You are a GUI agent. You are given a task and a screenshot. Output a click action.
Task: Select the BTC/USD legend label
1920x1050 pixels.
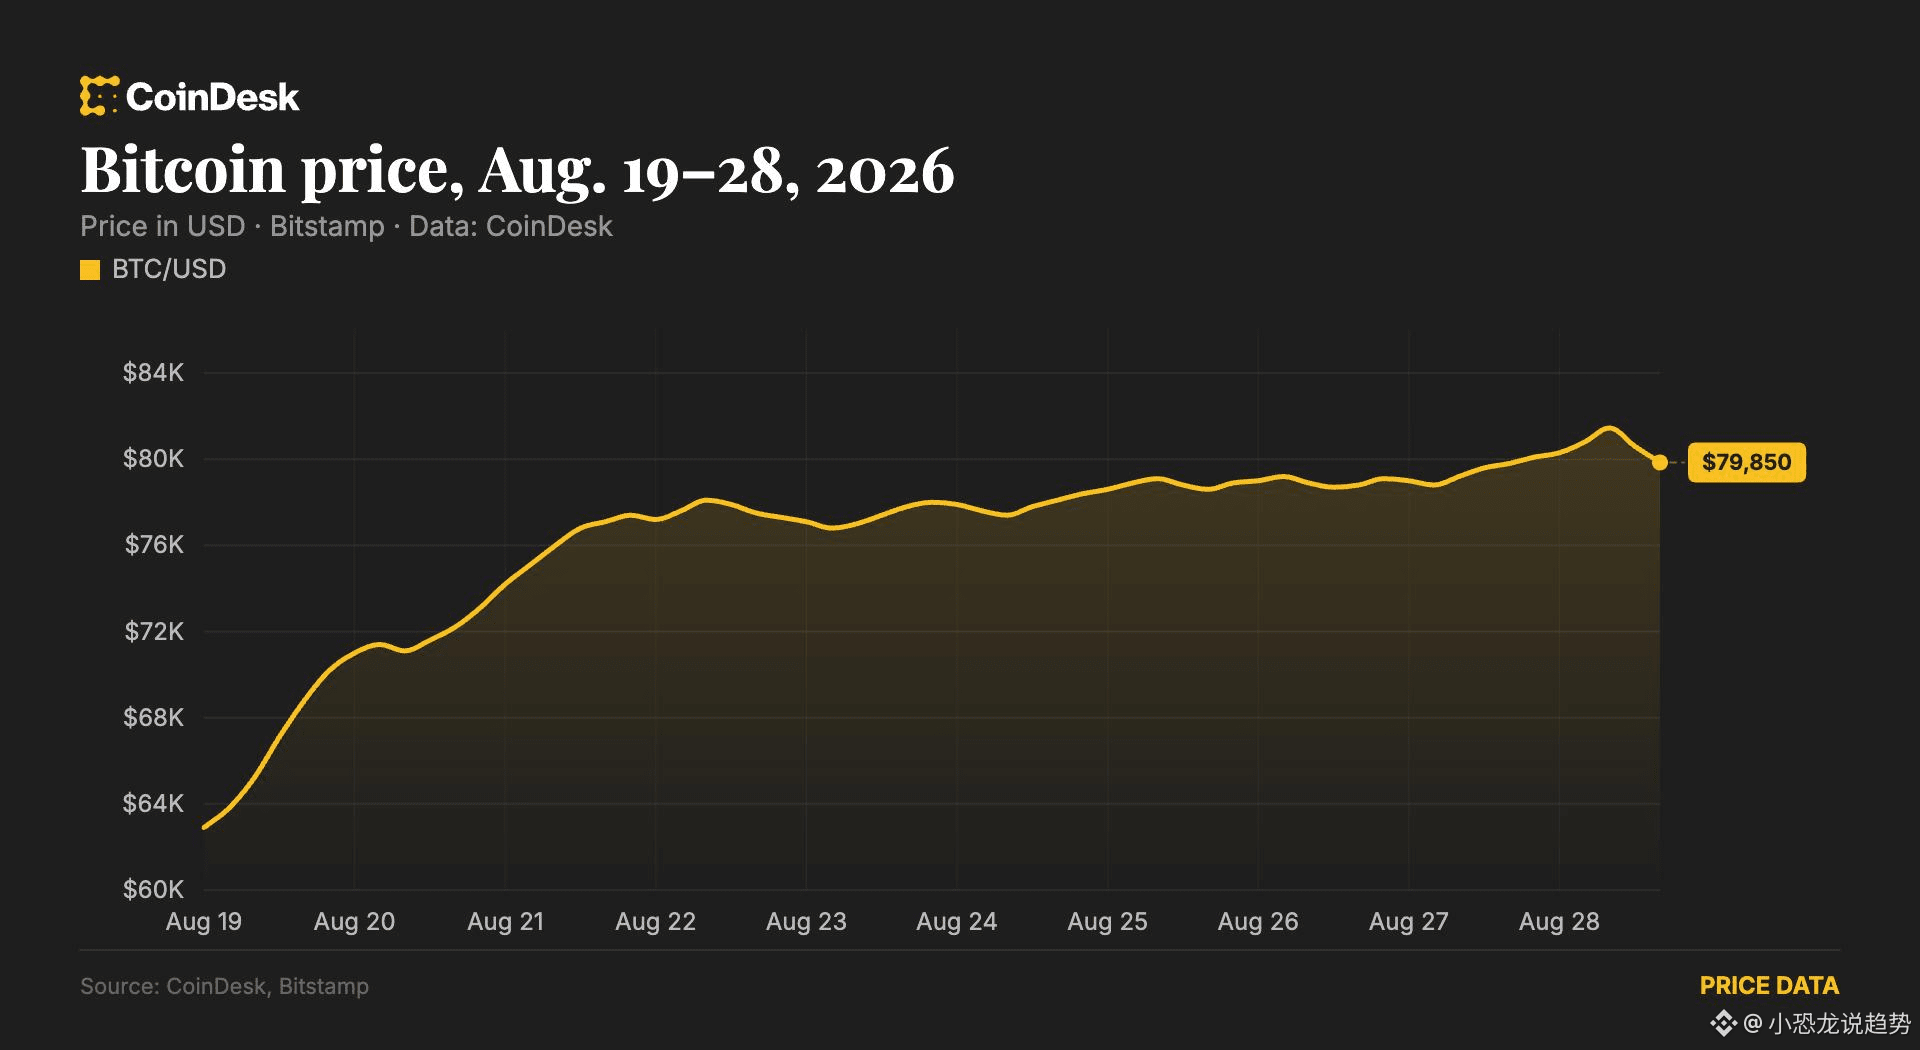coord(169,269)
